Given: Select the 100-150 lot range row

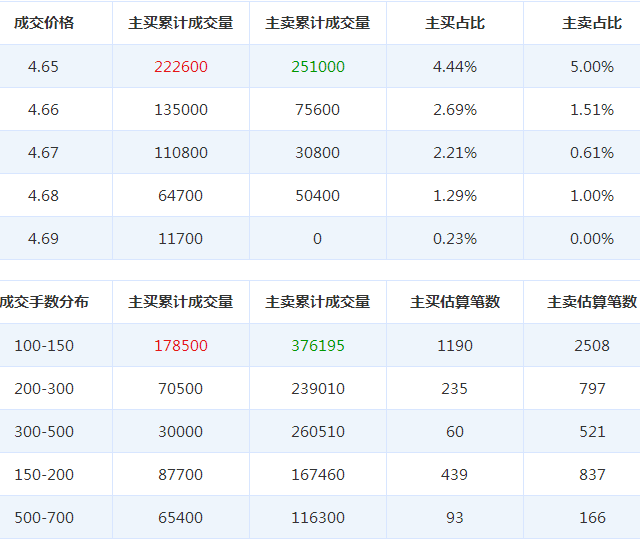Looking at the screenshot, I should coord(320,346).
